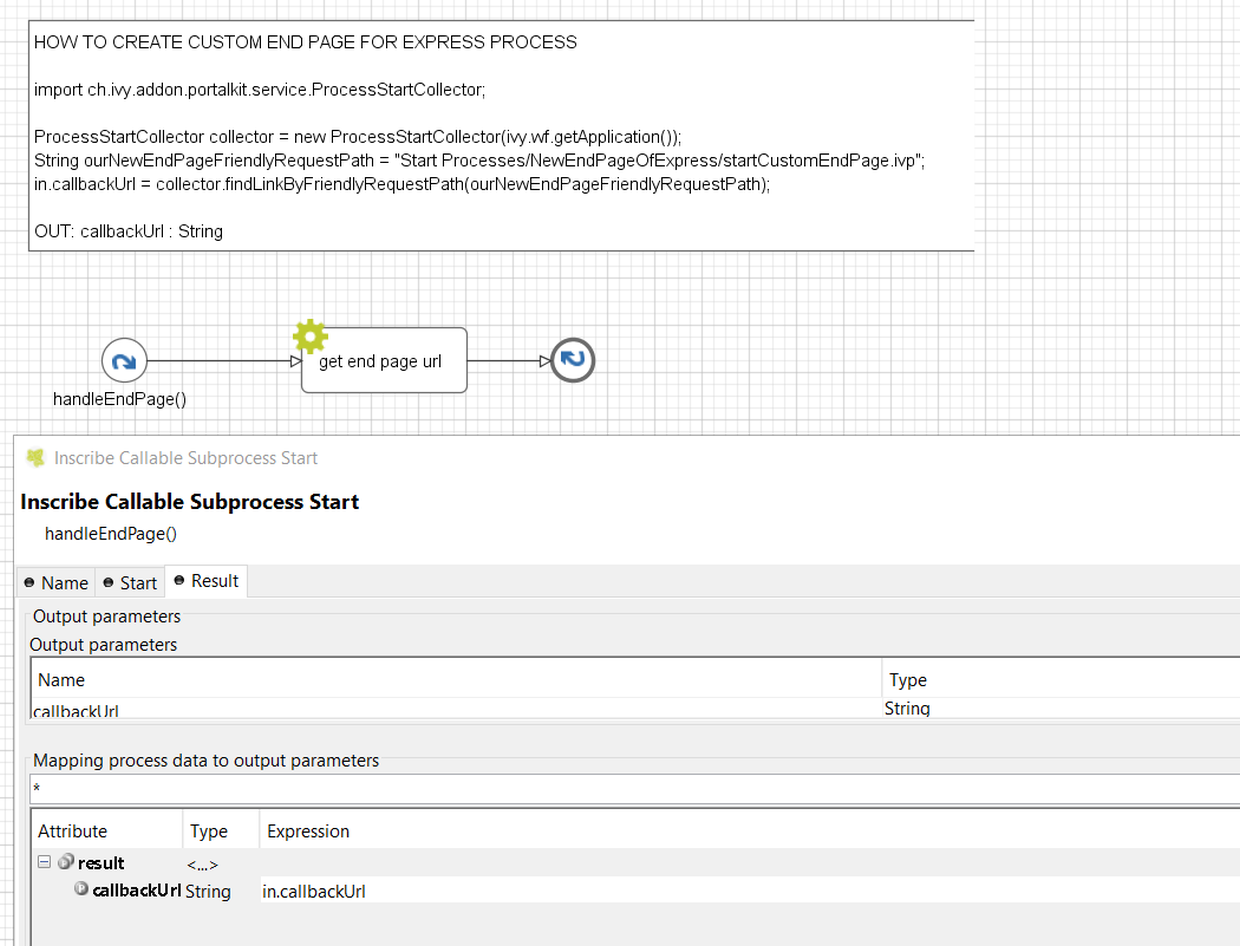Image resolution: width=1240 pixels, height=946 pixels.
Task: Select the callbackUrl output parameter row
Action: 635,709
